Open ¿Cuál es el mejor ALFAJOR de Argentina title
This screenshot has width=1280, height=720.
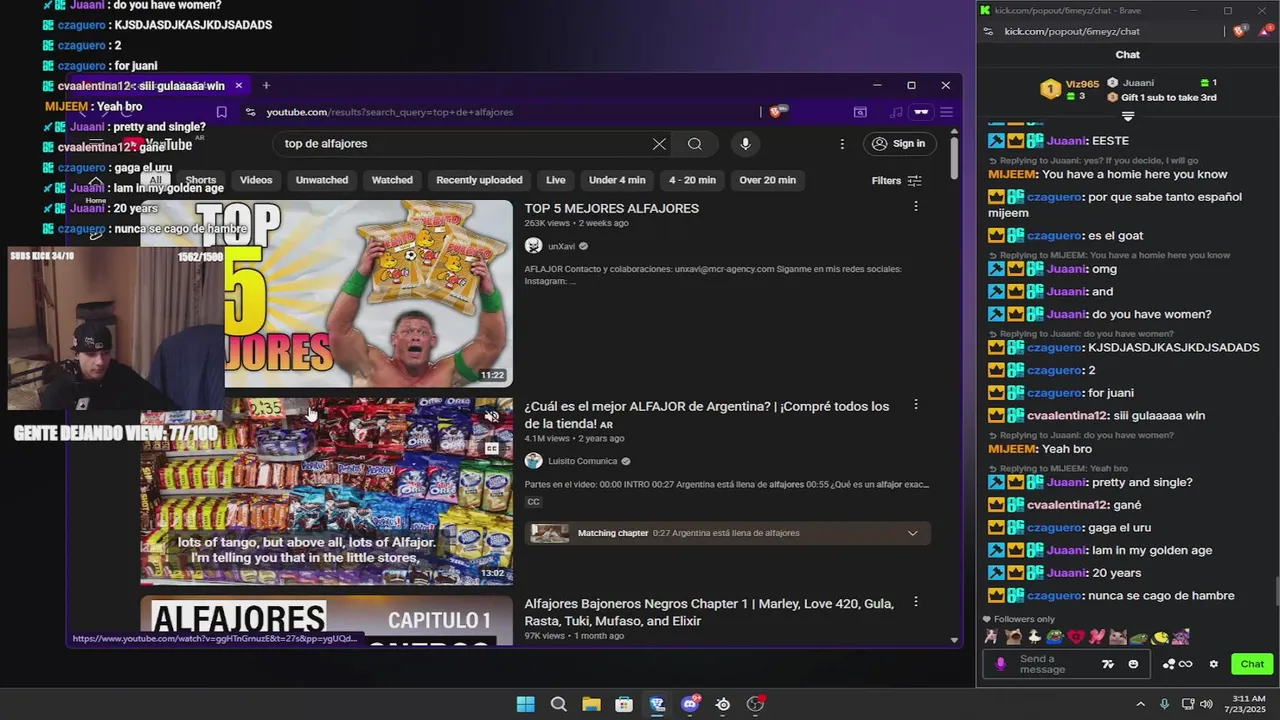point(707,415)
